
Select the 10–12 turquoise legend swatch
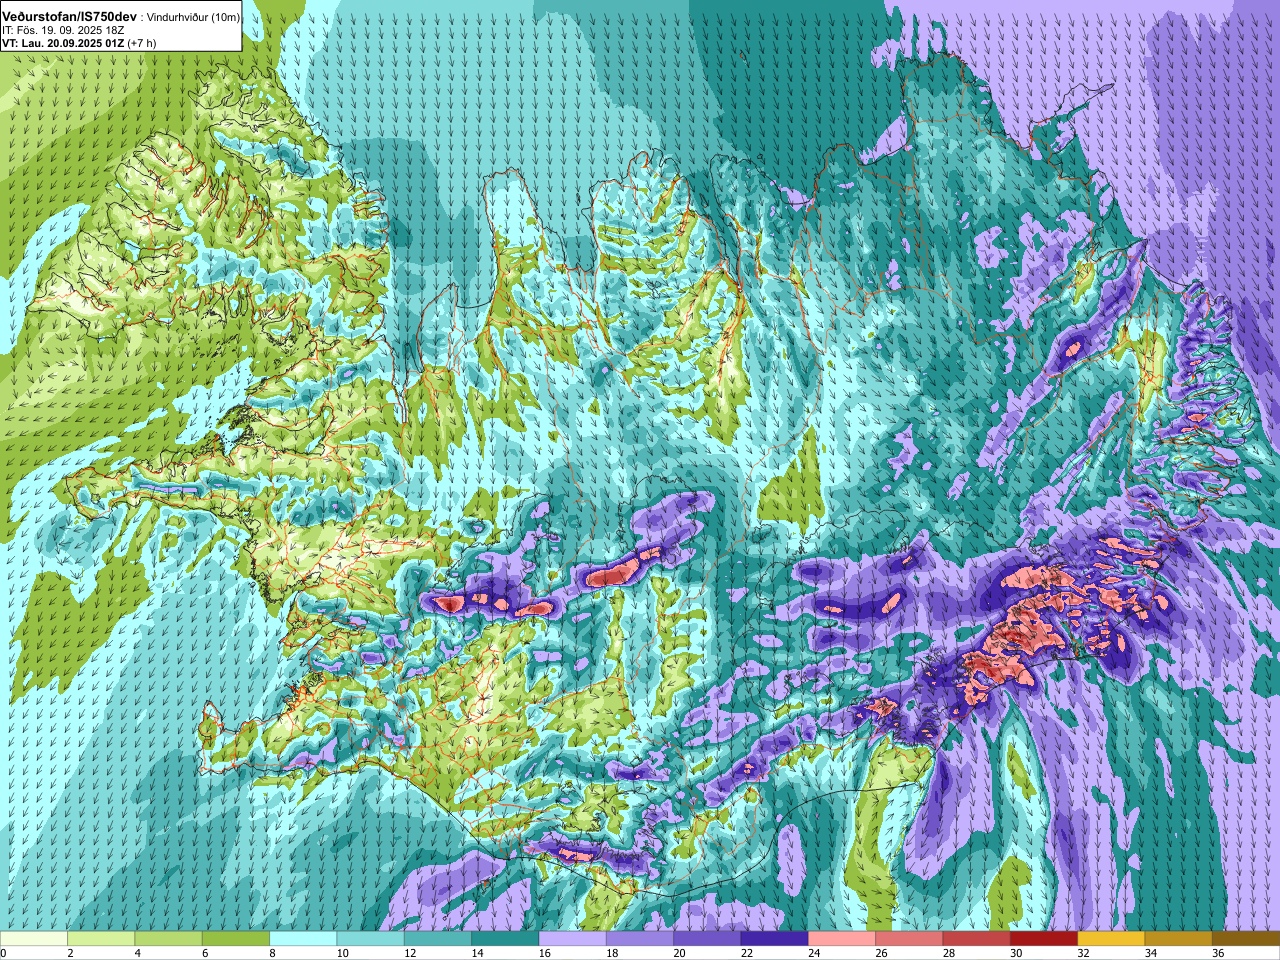[x=370, y=939]
